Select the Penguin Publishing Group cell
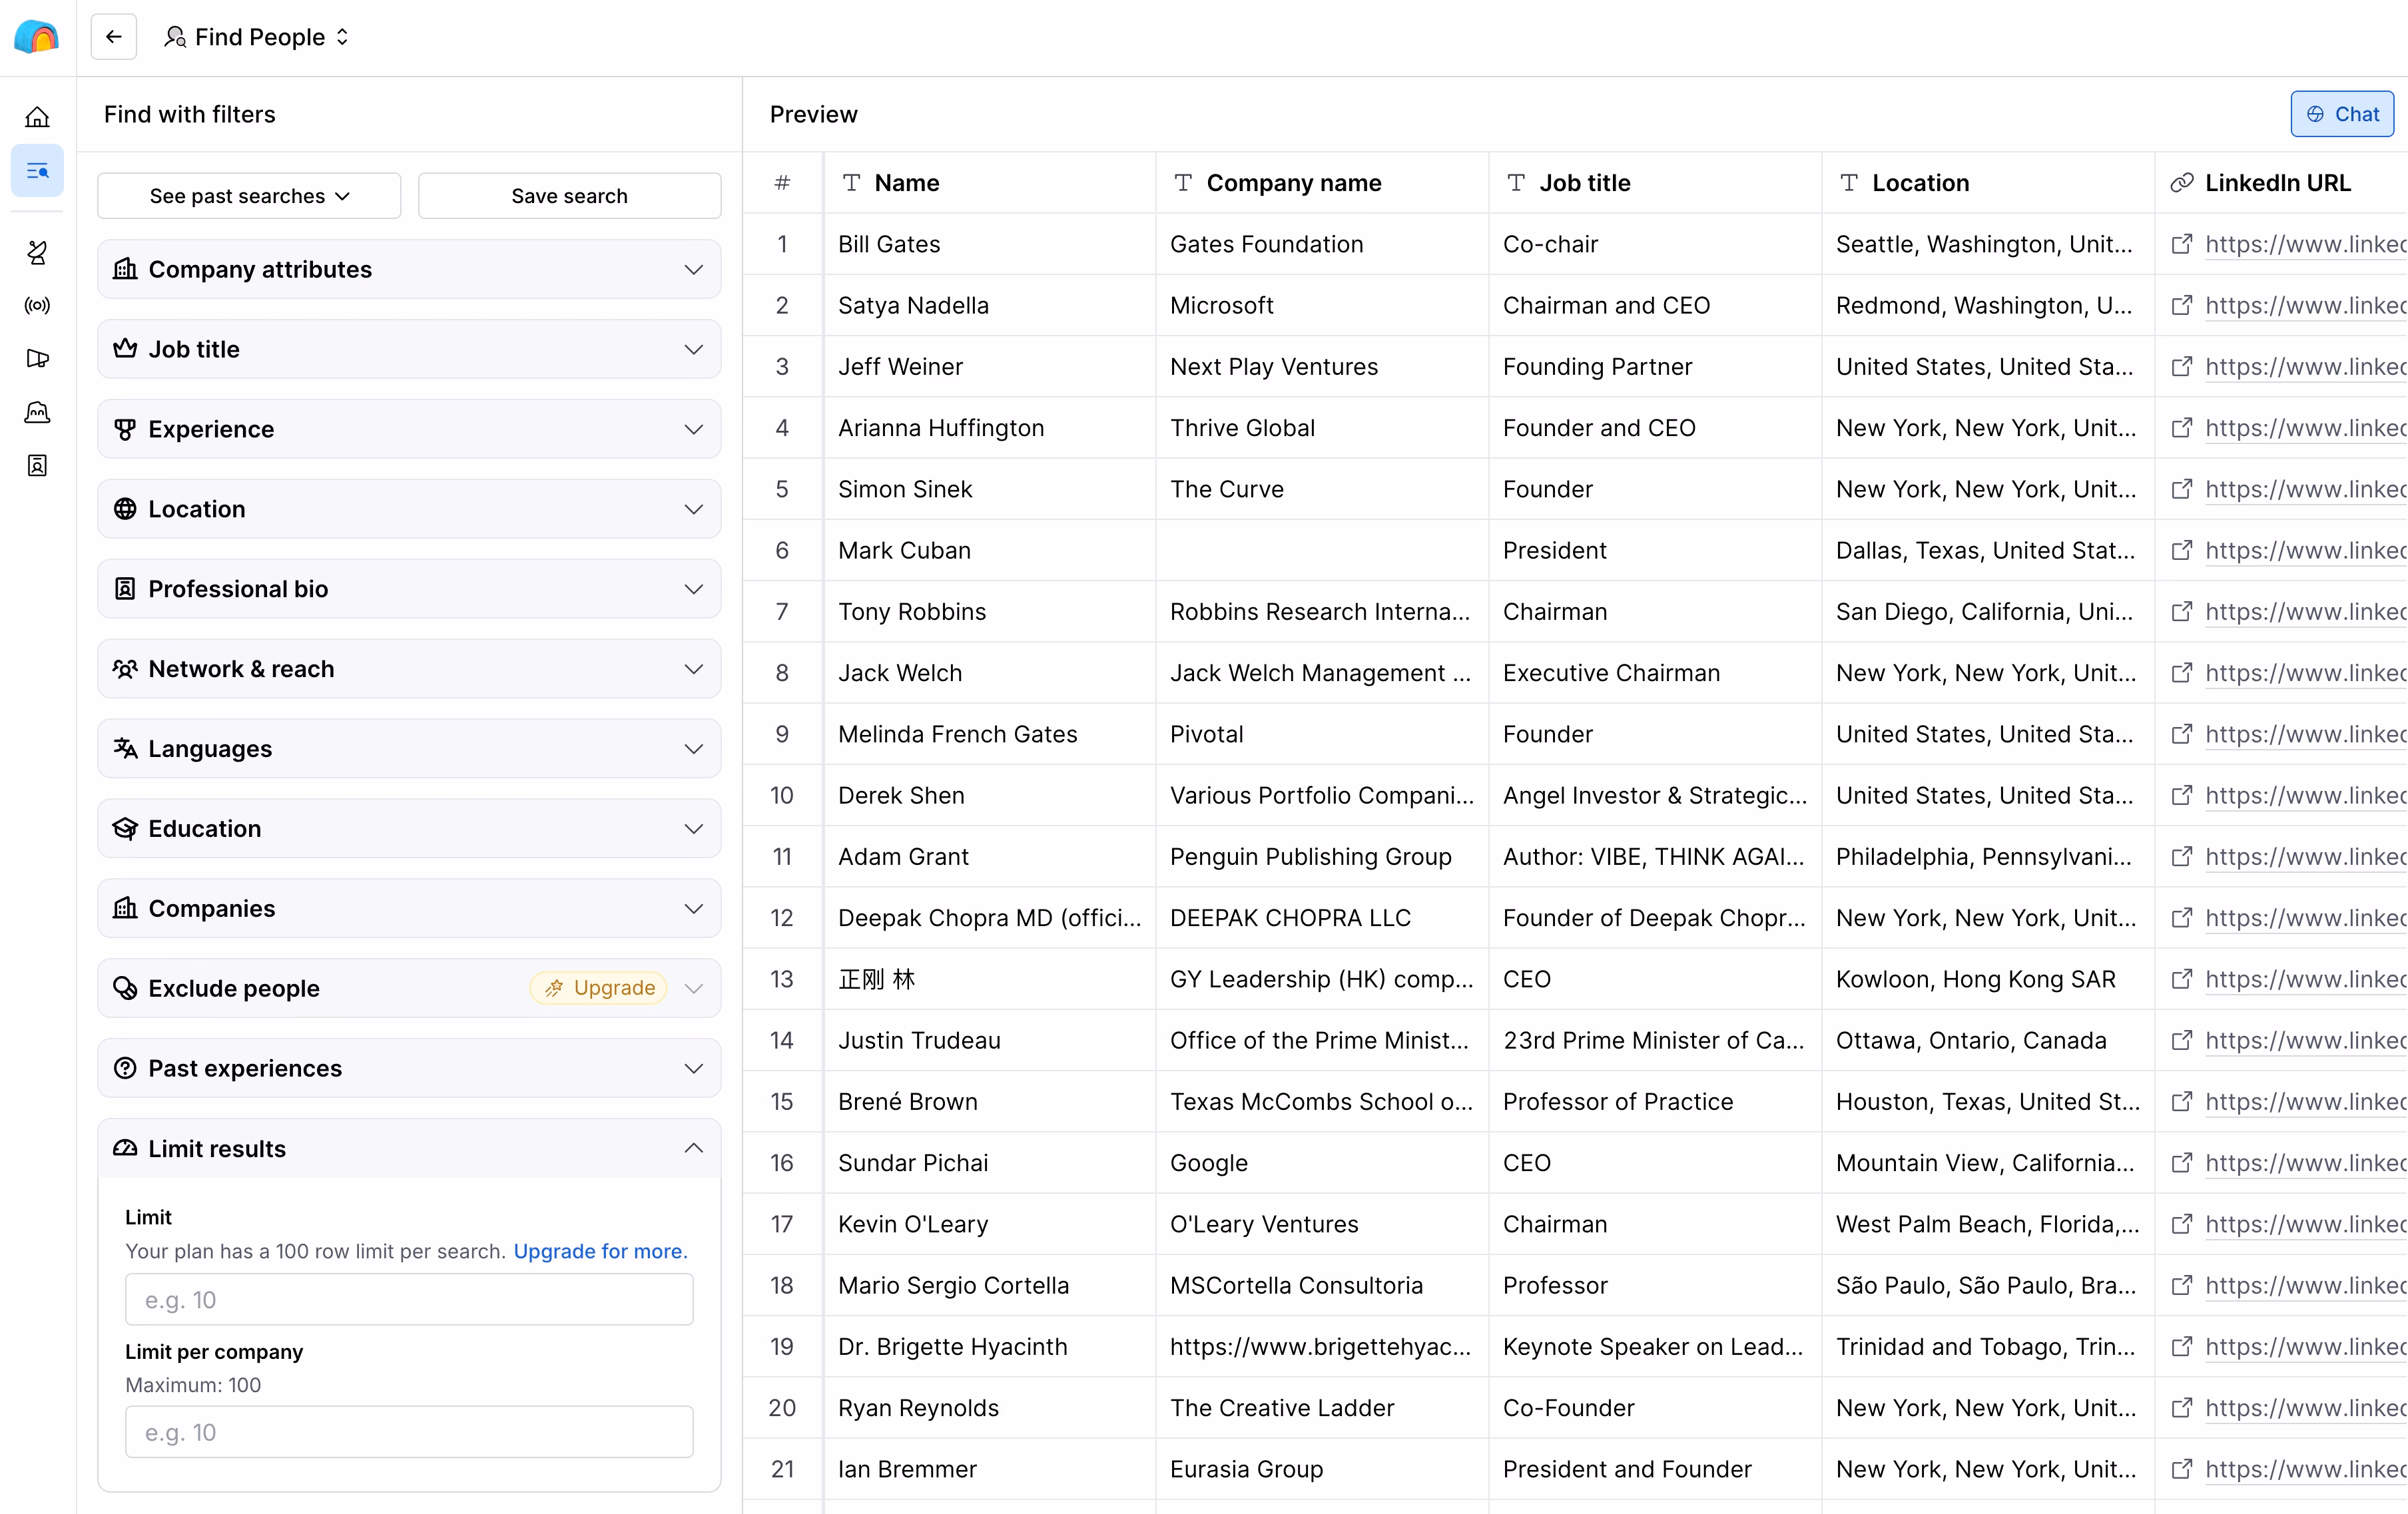Viewport: 2408px width, 1514px height. coord(1322,856)
